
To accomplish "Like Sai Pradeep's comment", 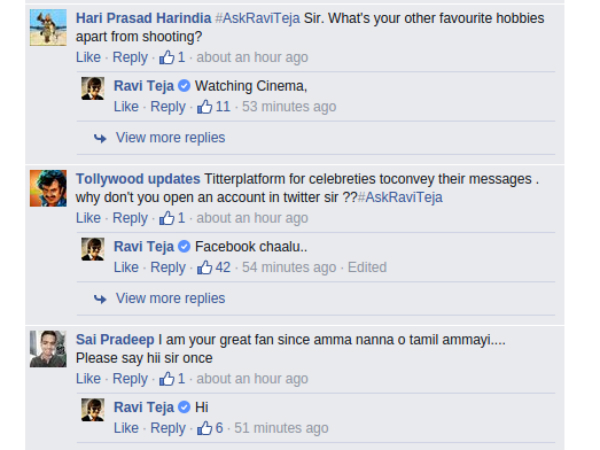I will 88,379.
